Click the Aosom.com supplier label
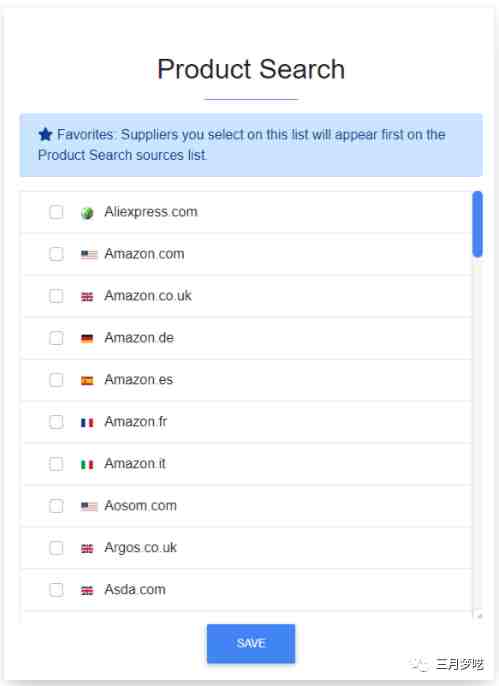 140,506
